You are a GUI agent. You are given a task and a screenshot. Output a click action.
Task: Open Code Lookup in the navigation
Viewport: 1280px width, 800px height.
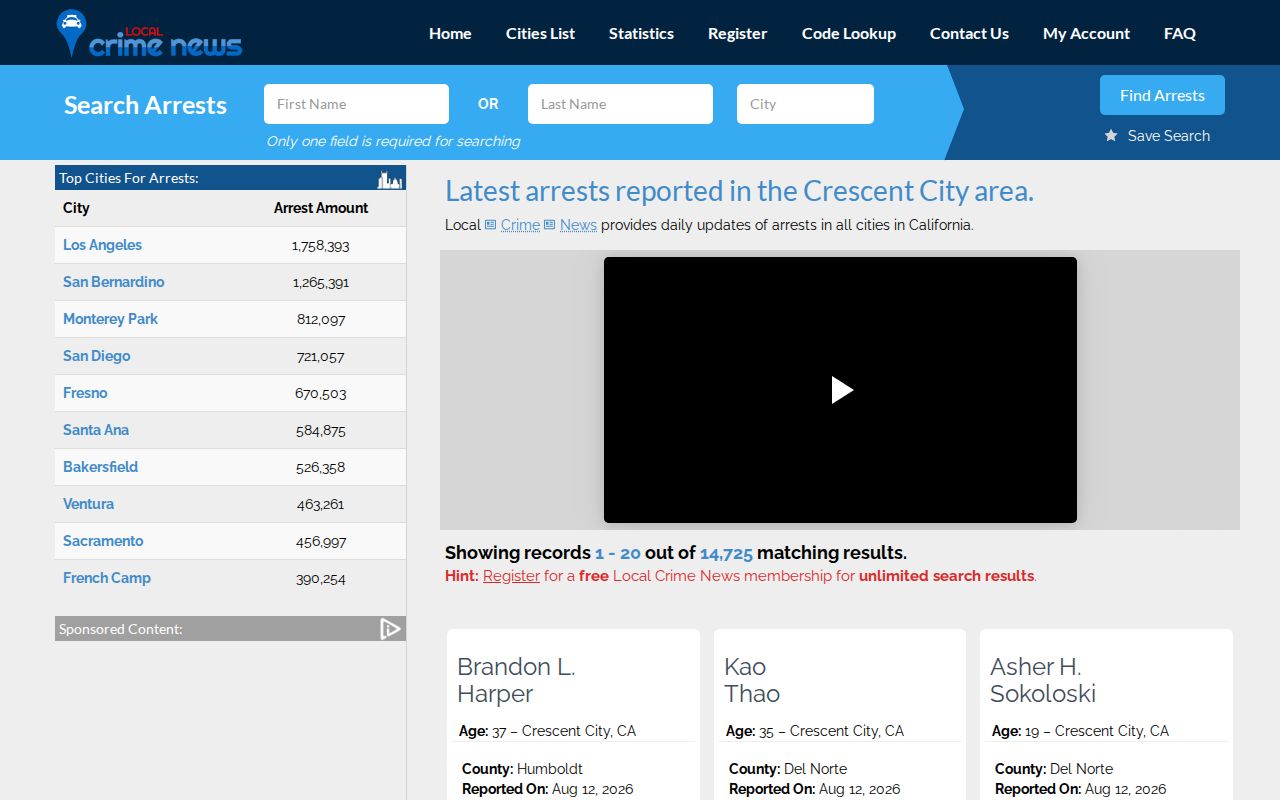coord(849,33)
